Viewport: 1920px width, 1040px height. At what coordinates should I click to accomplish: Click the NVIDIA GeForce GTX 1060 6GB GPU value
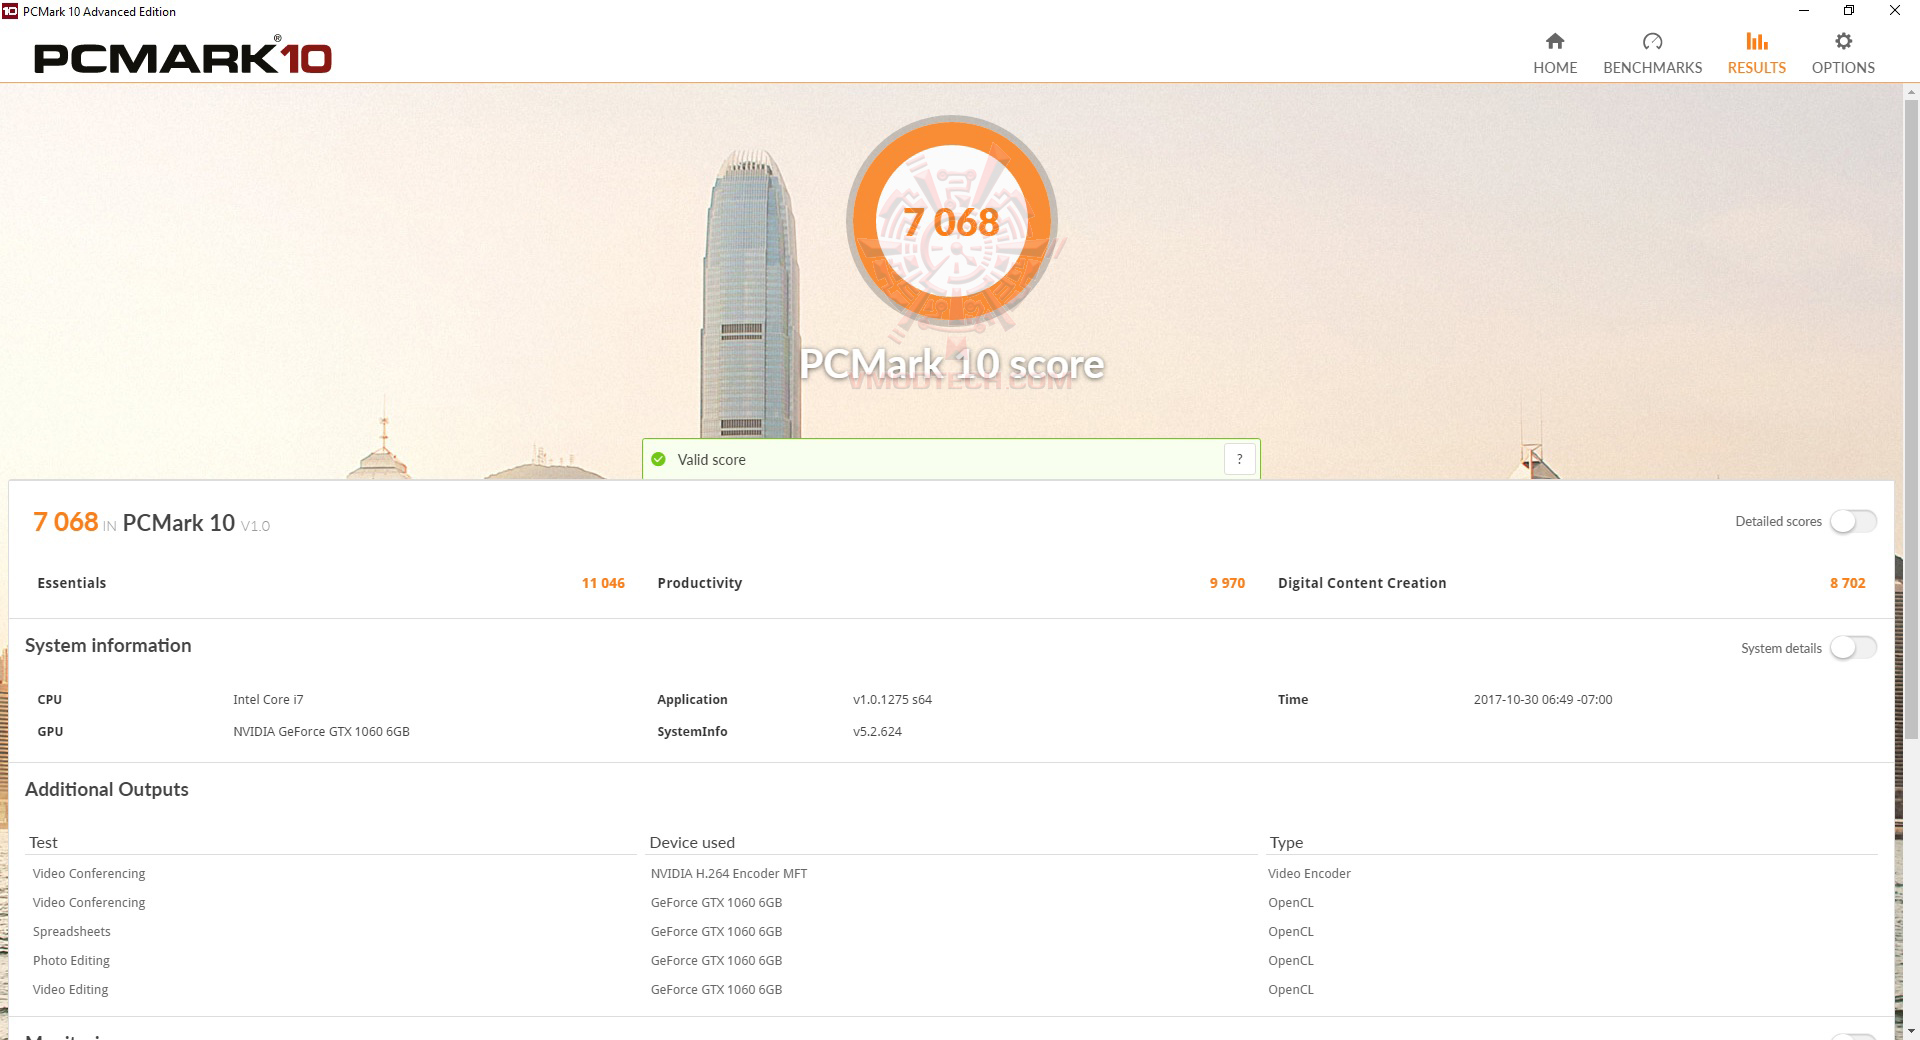(x=321, y=732)
